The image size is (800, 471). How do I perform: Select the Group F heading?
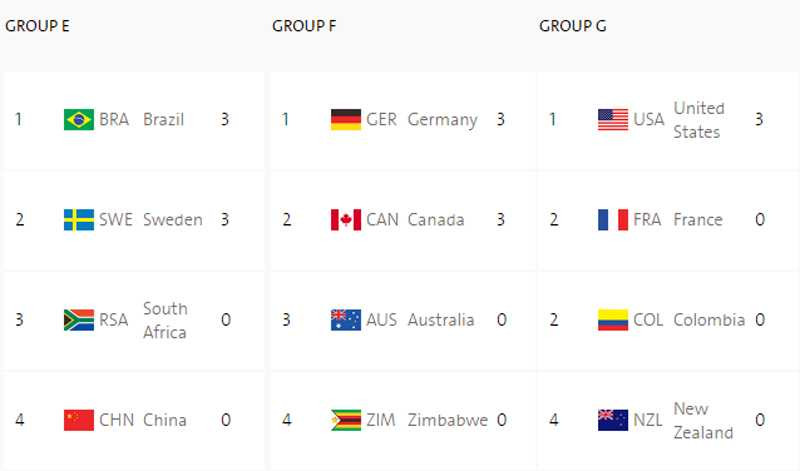(x=304, y=26)
